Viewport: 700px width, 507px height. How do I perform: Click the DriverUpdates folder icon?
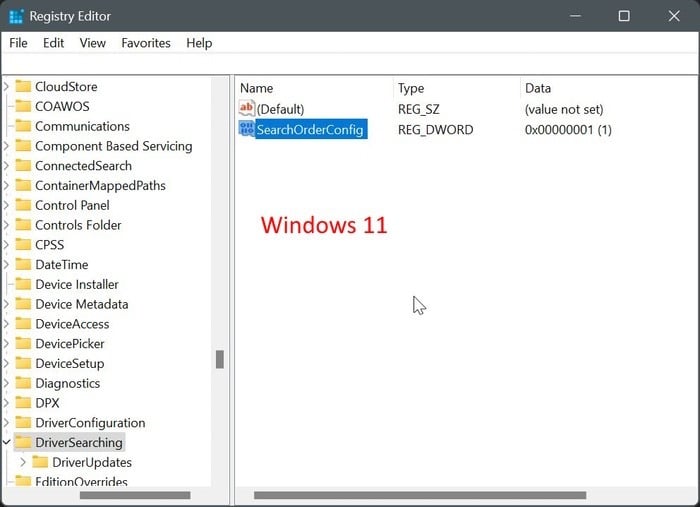40,462
